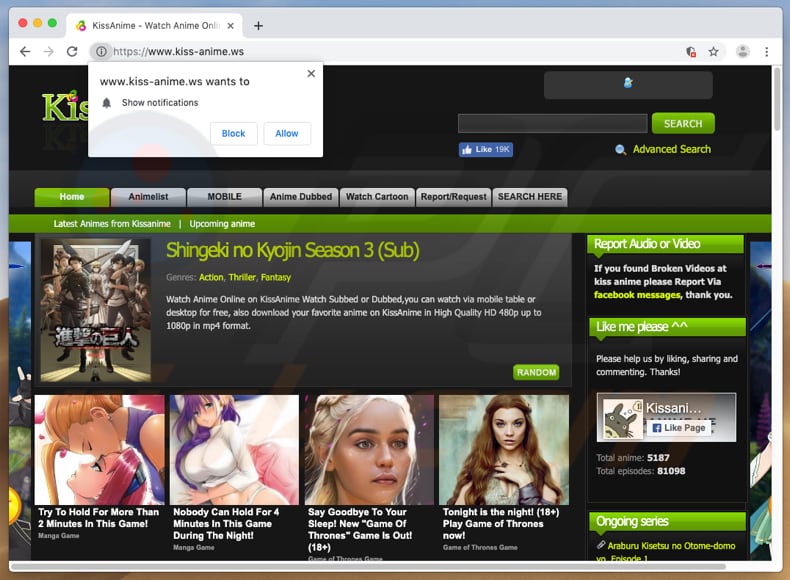Click the RANDOM button
Viewport: 790px width, 580px height.
click(536, 372)
